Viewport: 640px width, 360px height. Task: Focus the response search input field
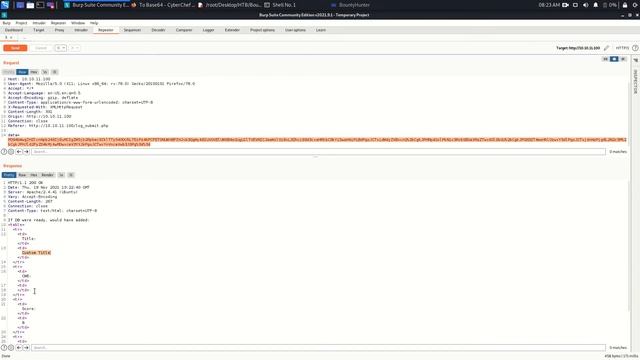[x=318, y=348]
